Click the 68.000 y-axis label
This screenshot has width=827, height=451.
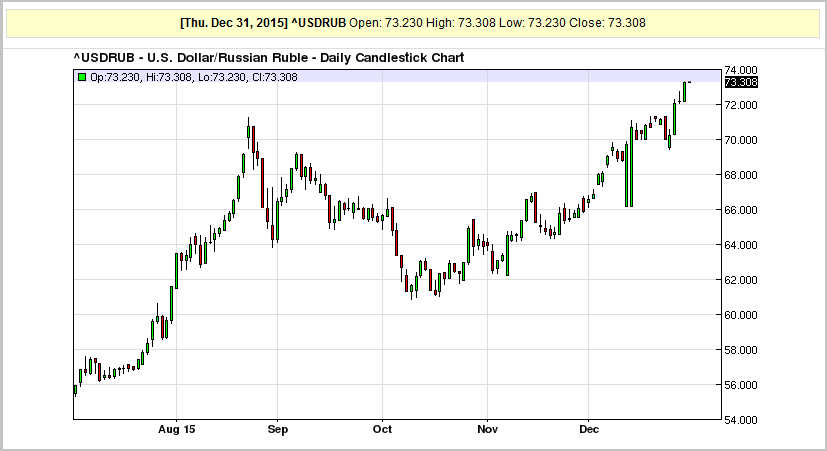pyautogui.click(x=741, y=175)
